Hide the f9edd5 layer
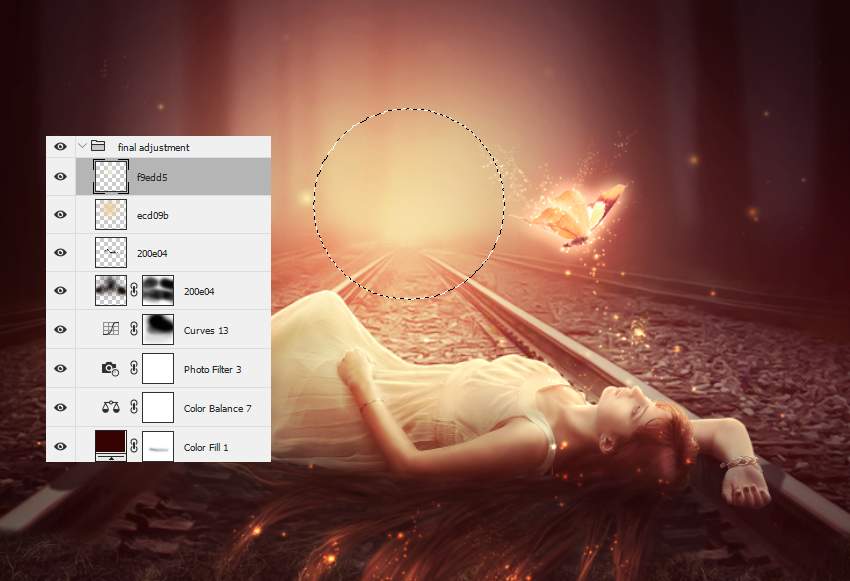Screen dimensions: 850x581 coord(60,176)
